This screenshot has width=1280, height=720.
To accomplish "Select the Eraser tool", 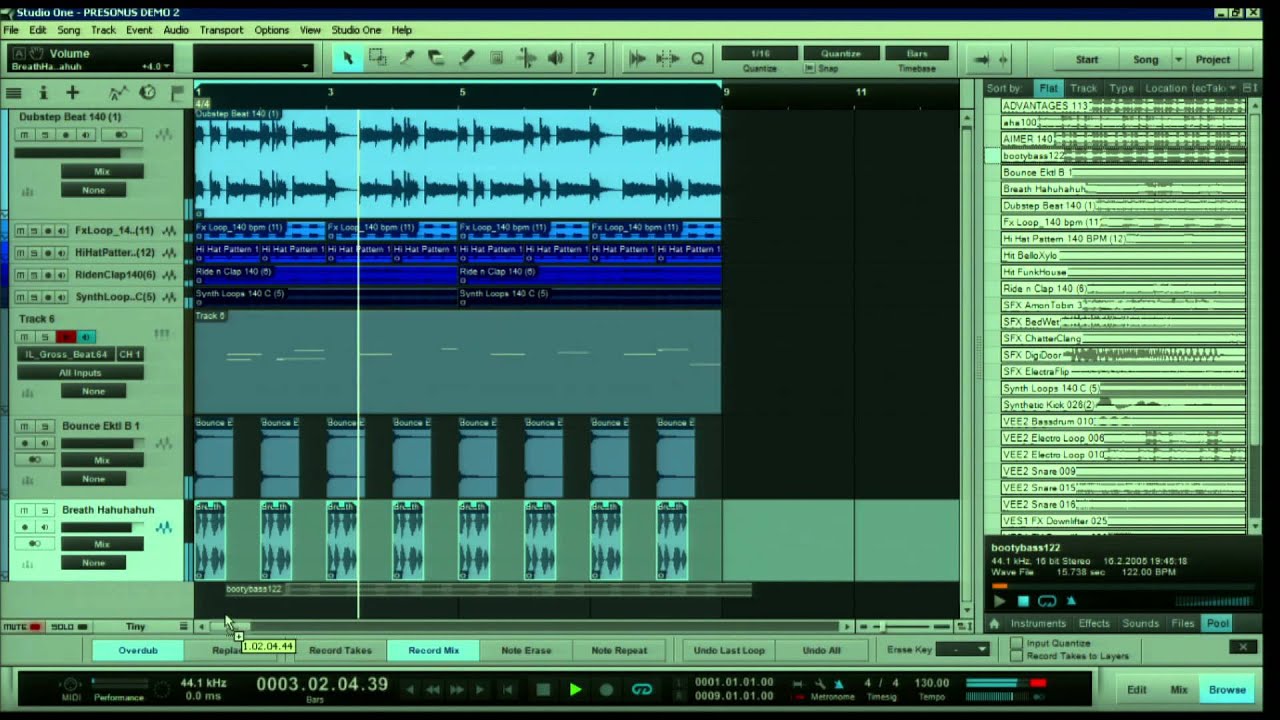I will pos(436,58).
